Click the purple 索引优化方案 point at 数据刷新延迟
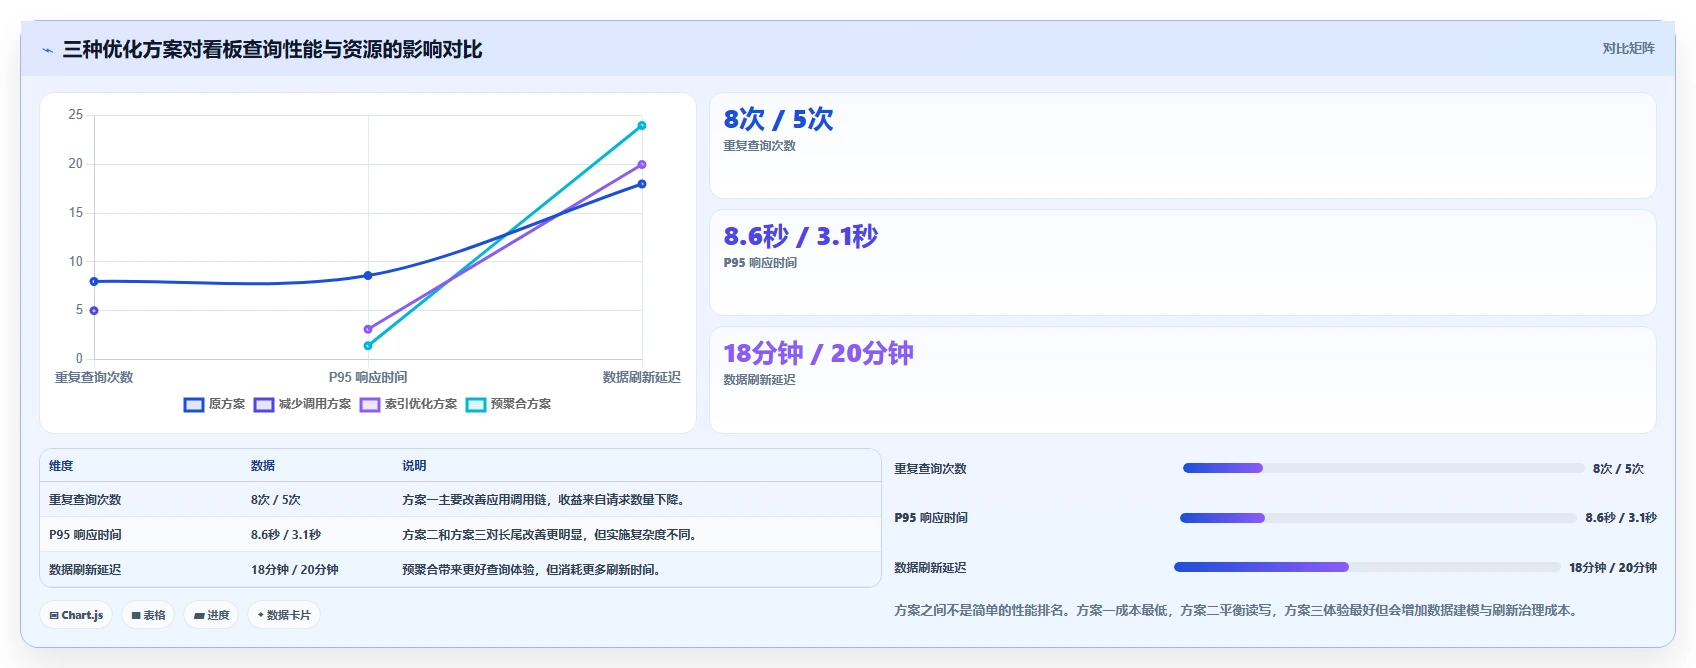 click(642, 165)
